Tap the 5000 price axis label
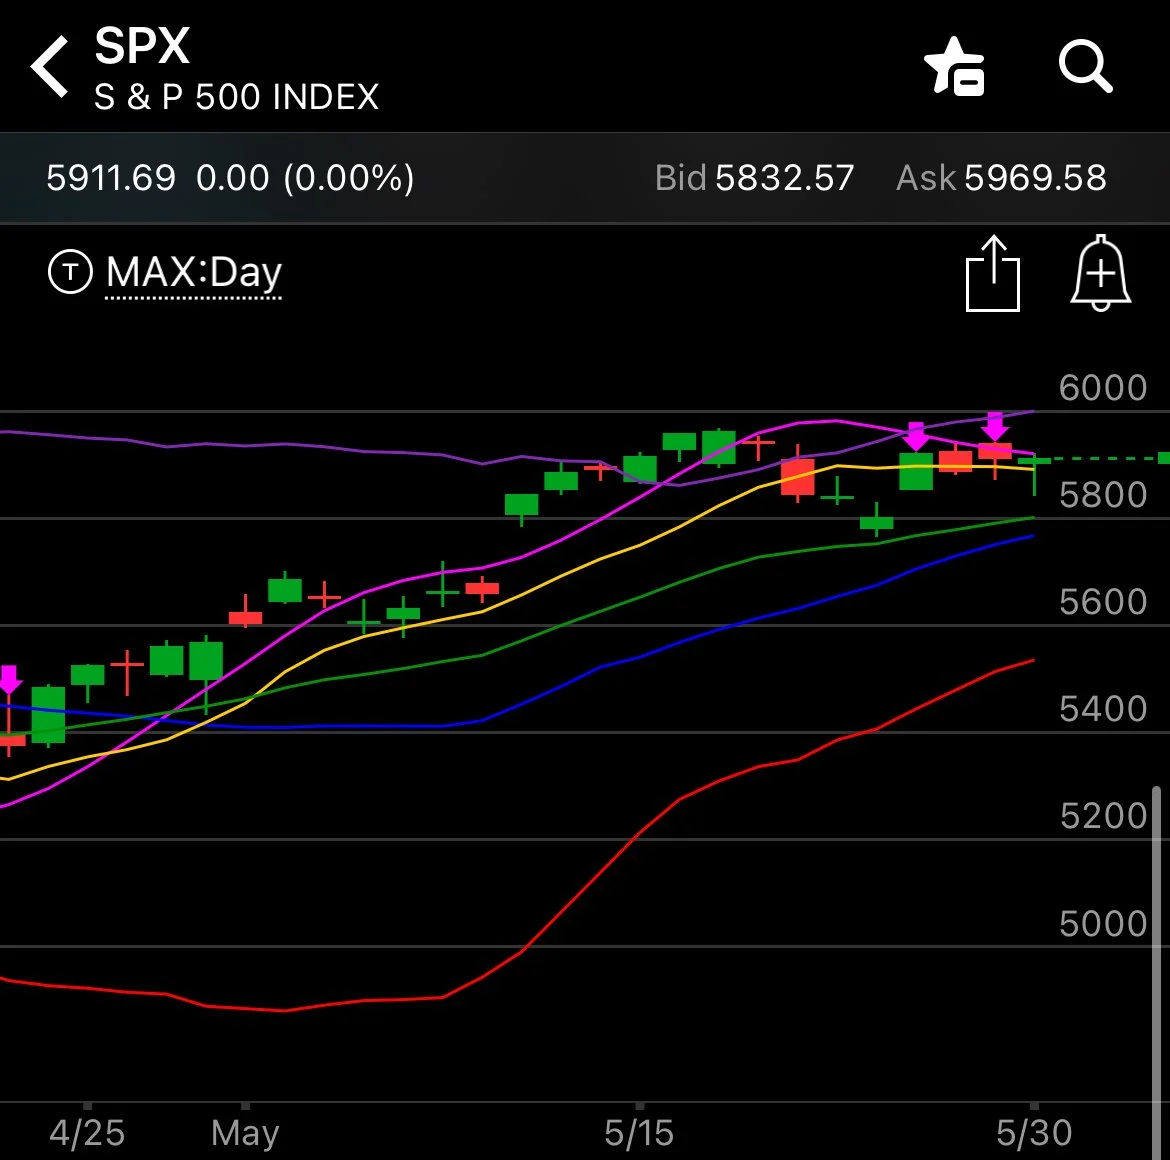1170x1160 pixels. (x=1103, y=924)
